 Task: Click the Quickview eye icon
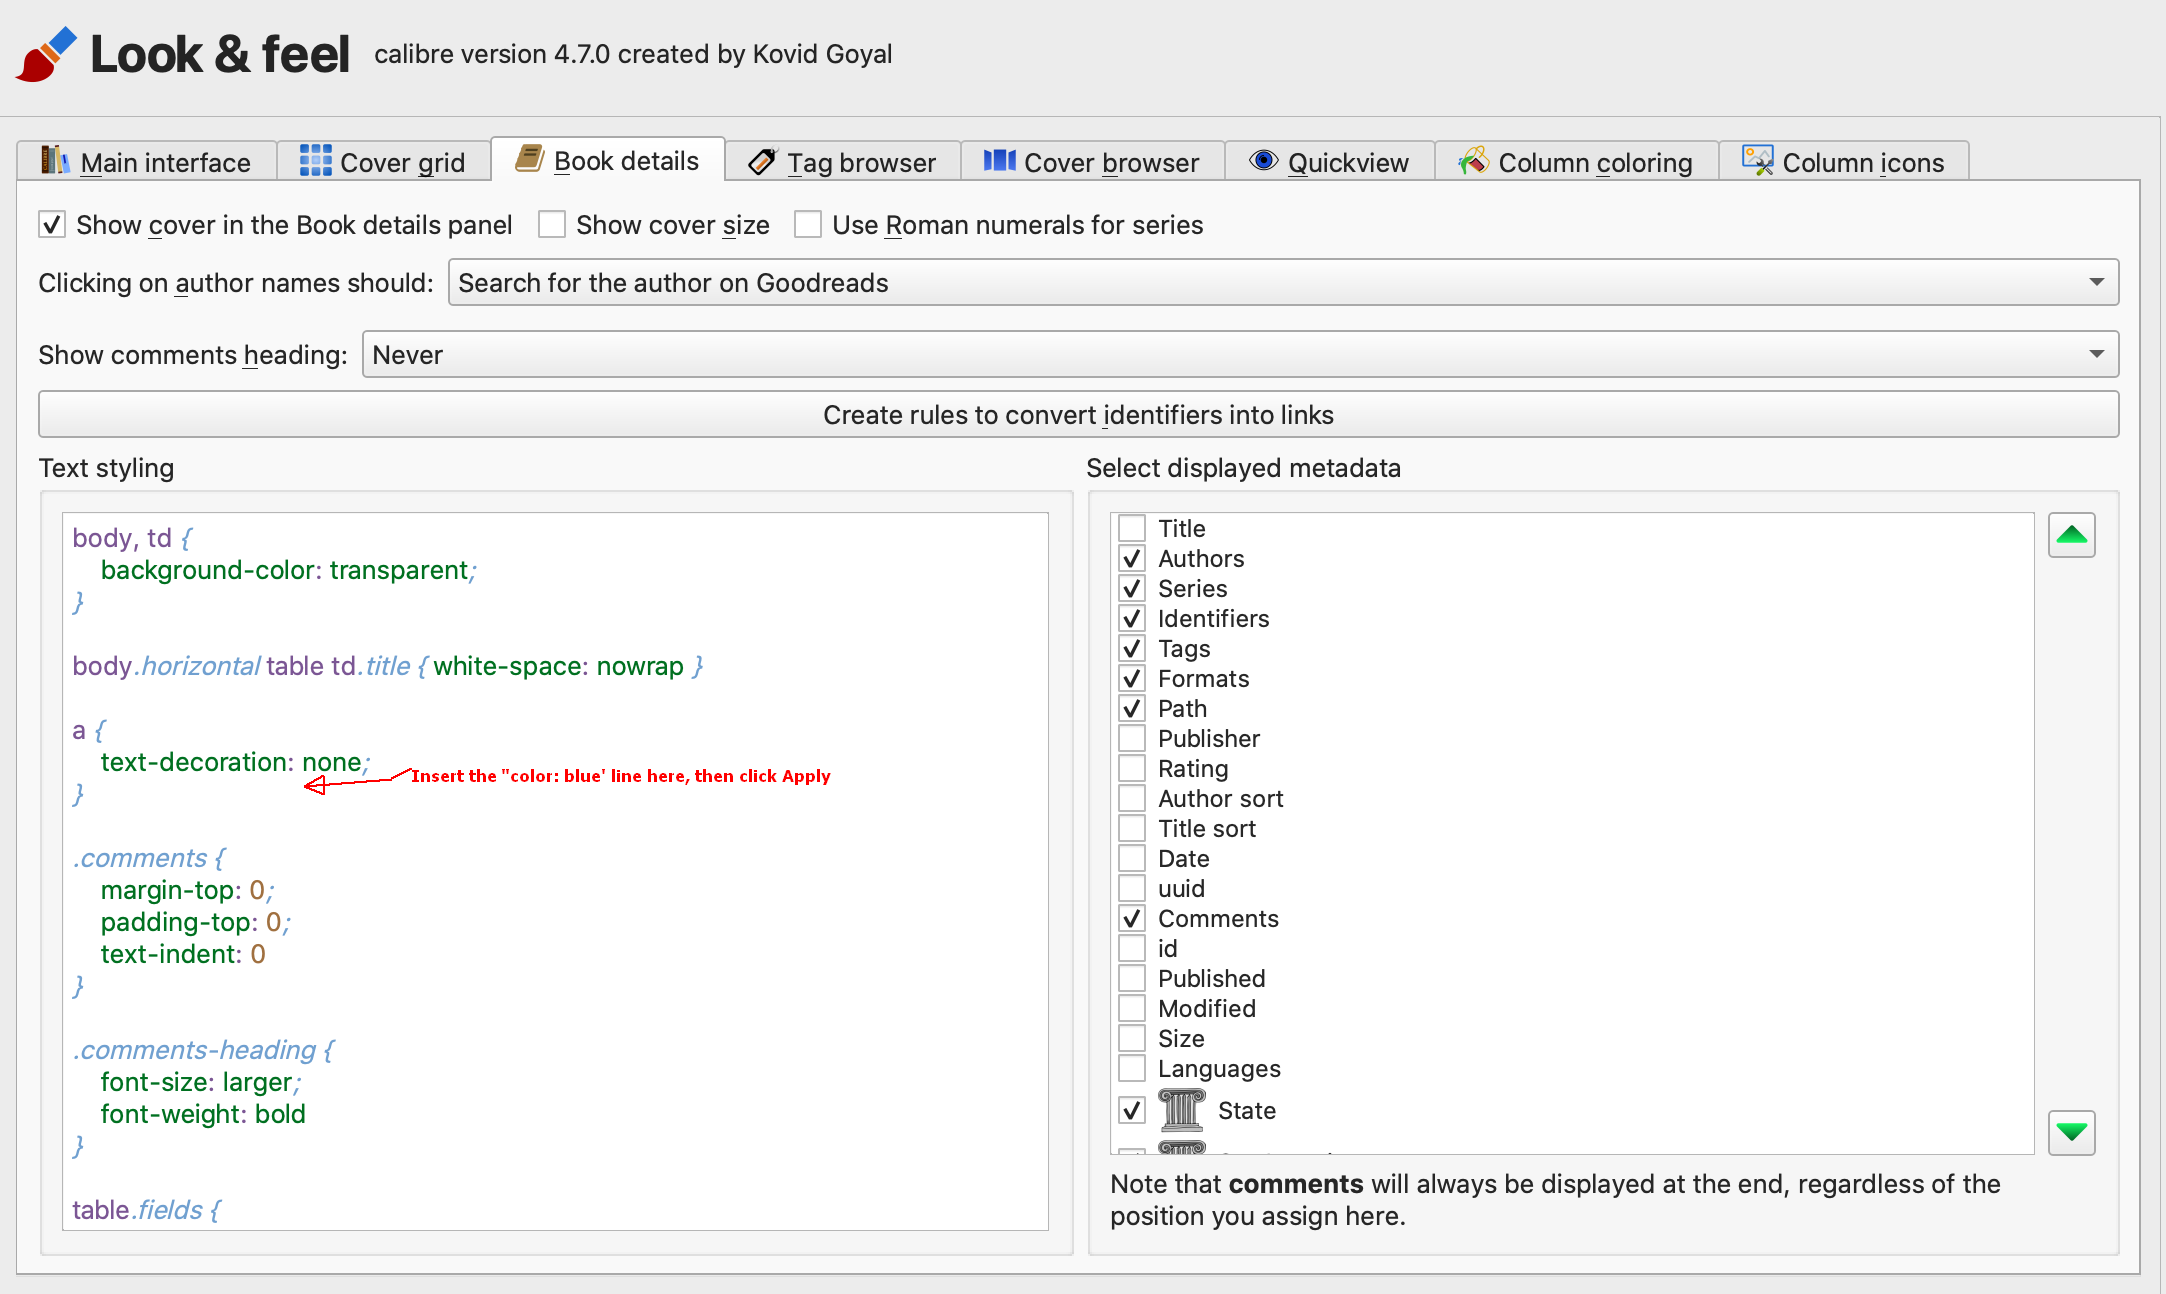tap(1263, 161)
